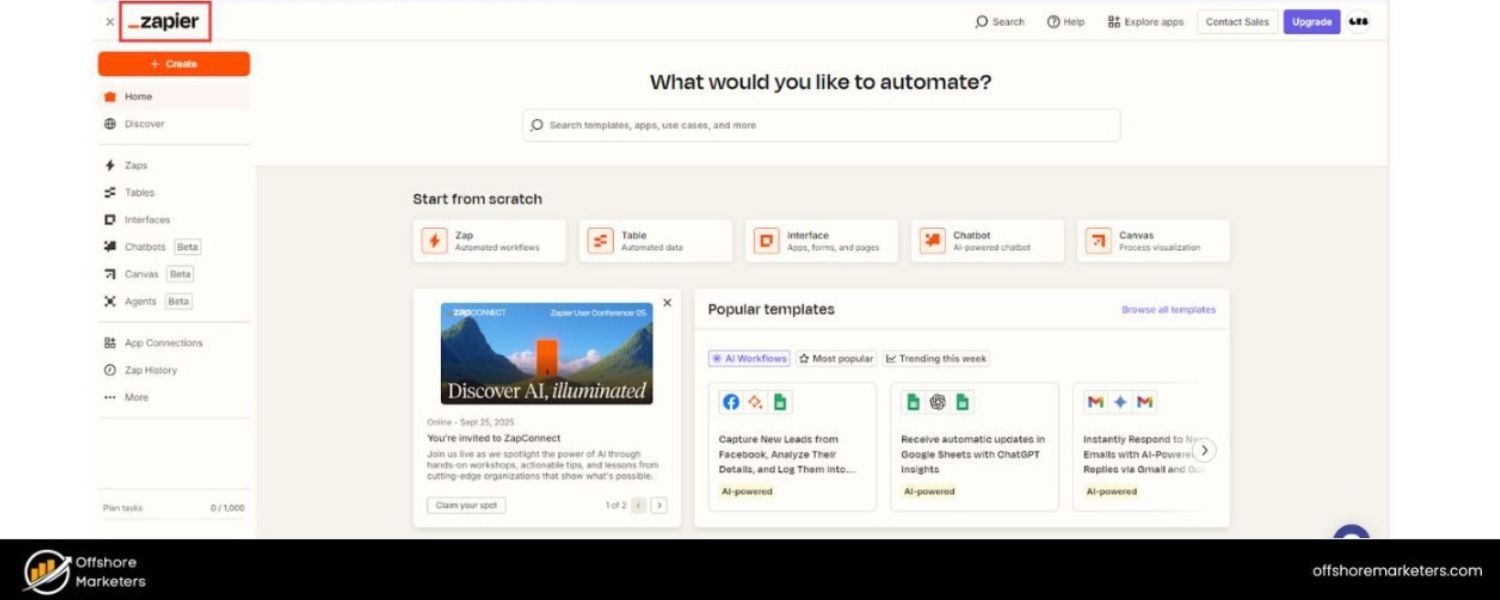1500x600 pixels.
Task: Select the Chatbots beta feature
Action: tap(144, 246)
